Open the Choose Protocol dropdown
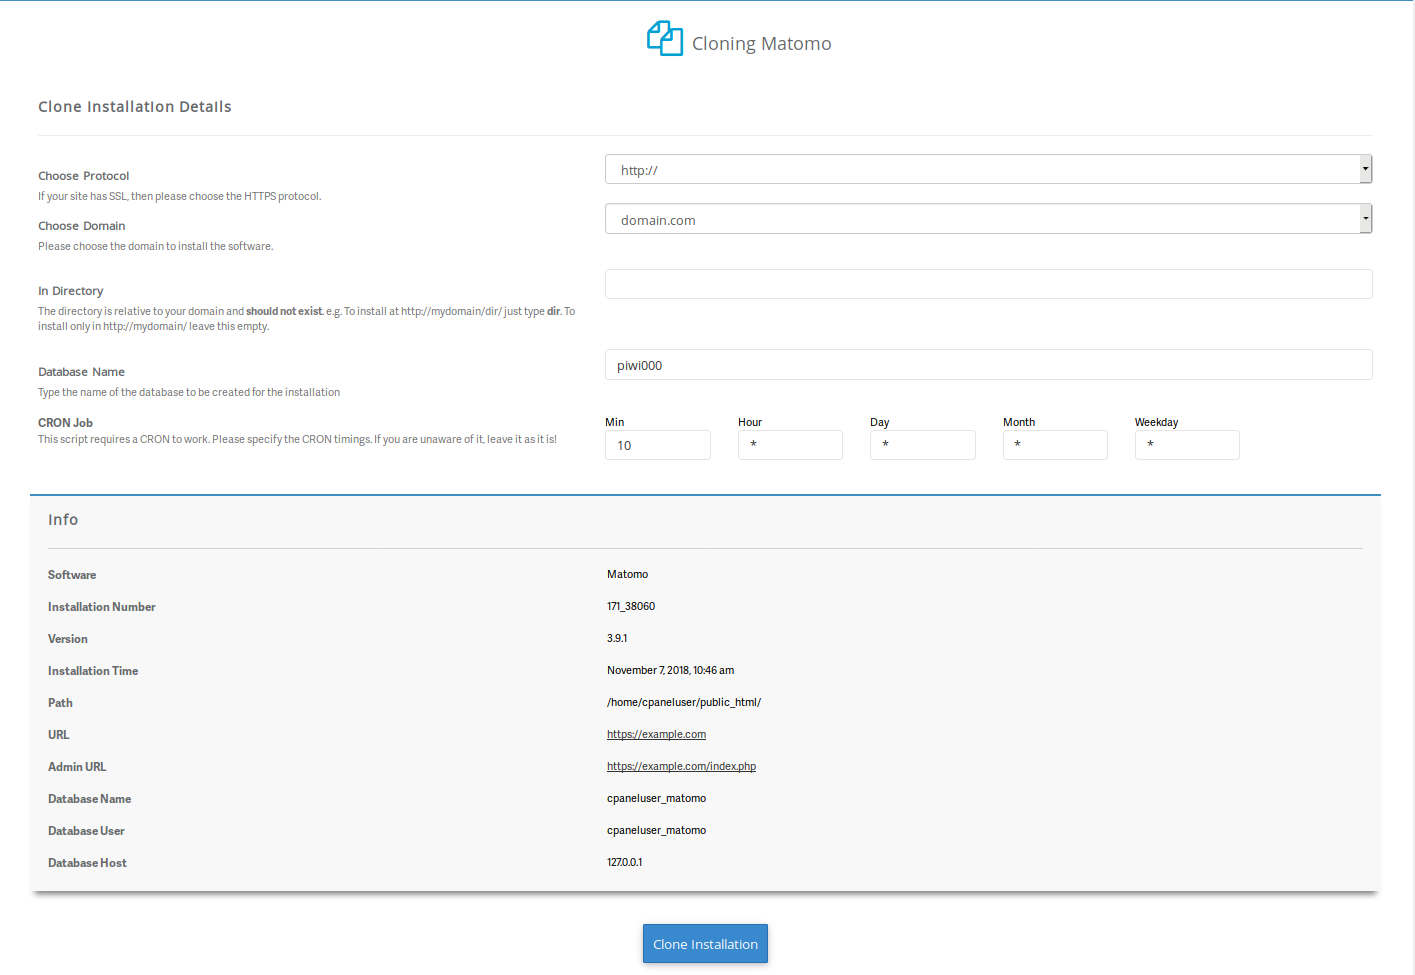Screen dimensions: 1415x975 [988, 169]
